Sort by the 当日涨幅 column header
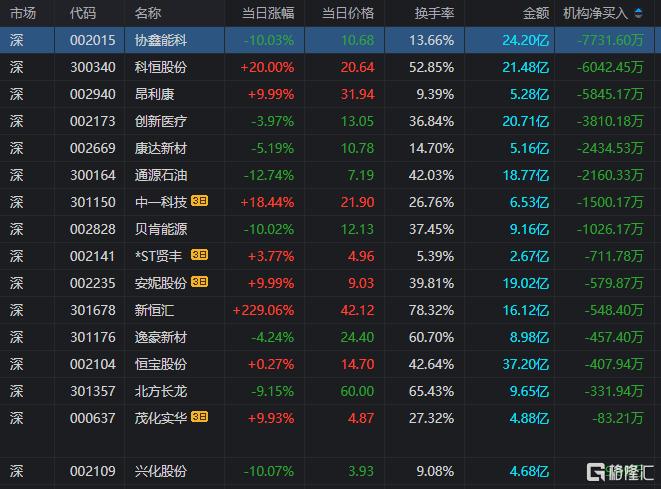Screen dimensions: 661x489 point(268,13)
